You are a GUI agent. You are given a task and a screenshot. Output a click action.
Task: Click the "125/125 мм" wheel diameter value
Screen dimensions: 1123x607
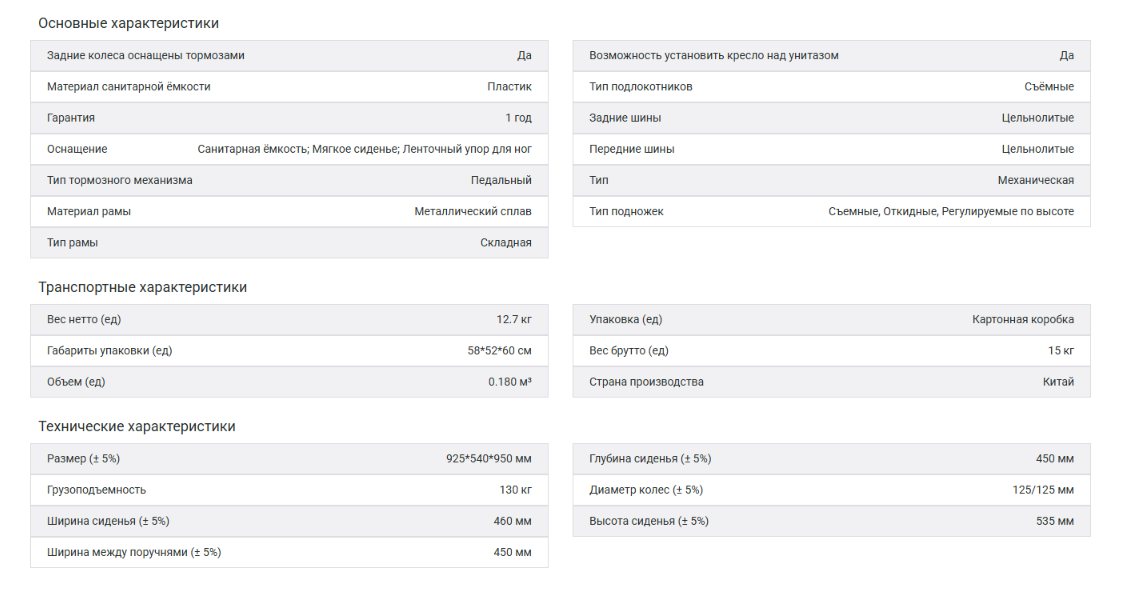tap(1043, 490)
